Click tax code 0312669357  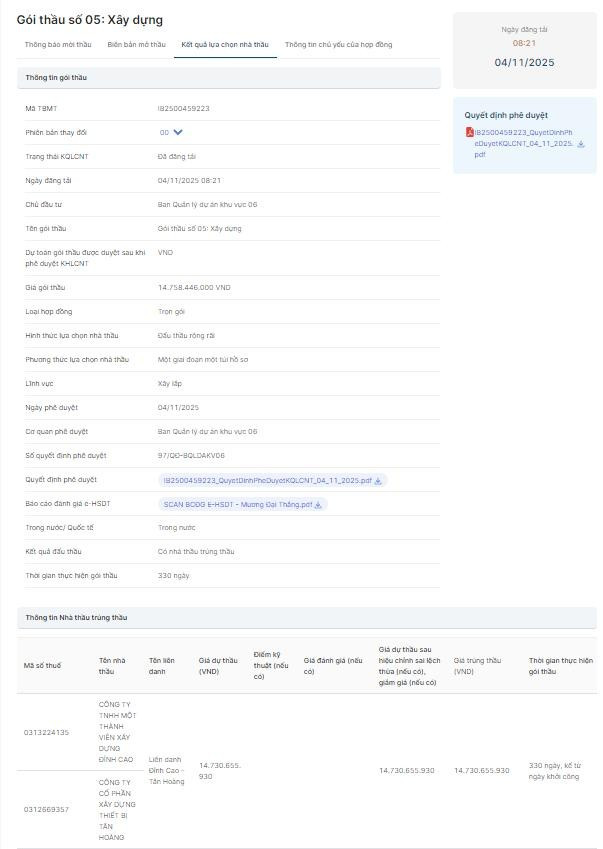coord(46,809)
